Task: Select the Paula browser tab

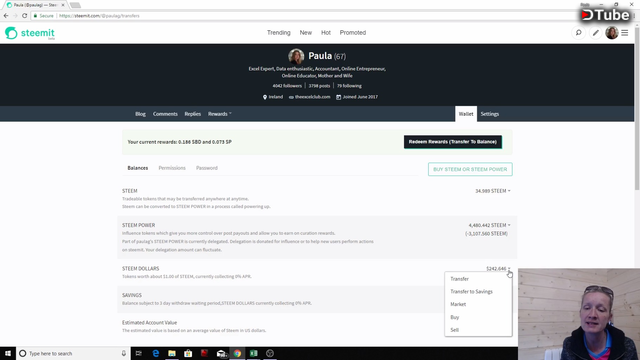Action: click(35, 5)
